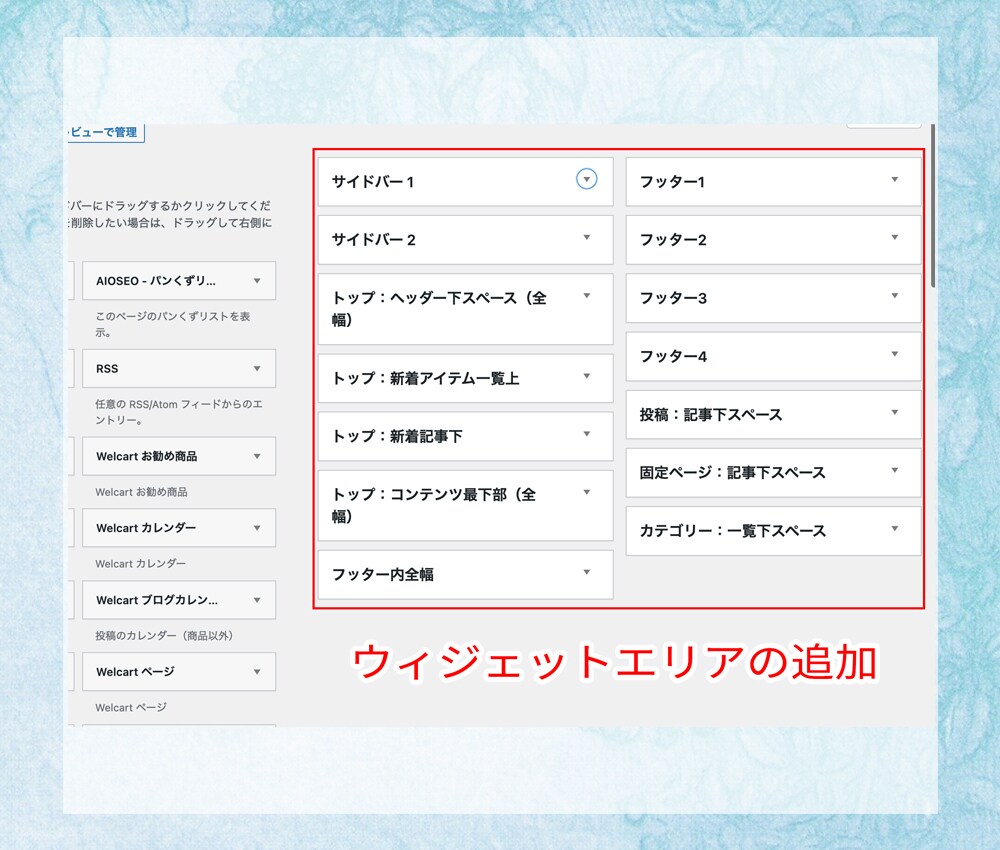1000x850 pixels.
Task: Expand 投稿：記事下スペース area arrow
Action: [x=895, y=413]
